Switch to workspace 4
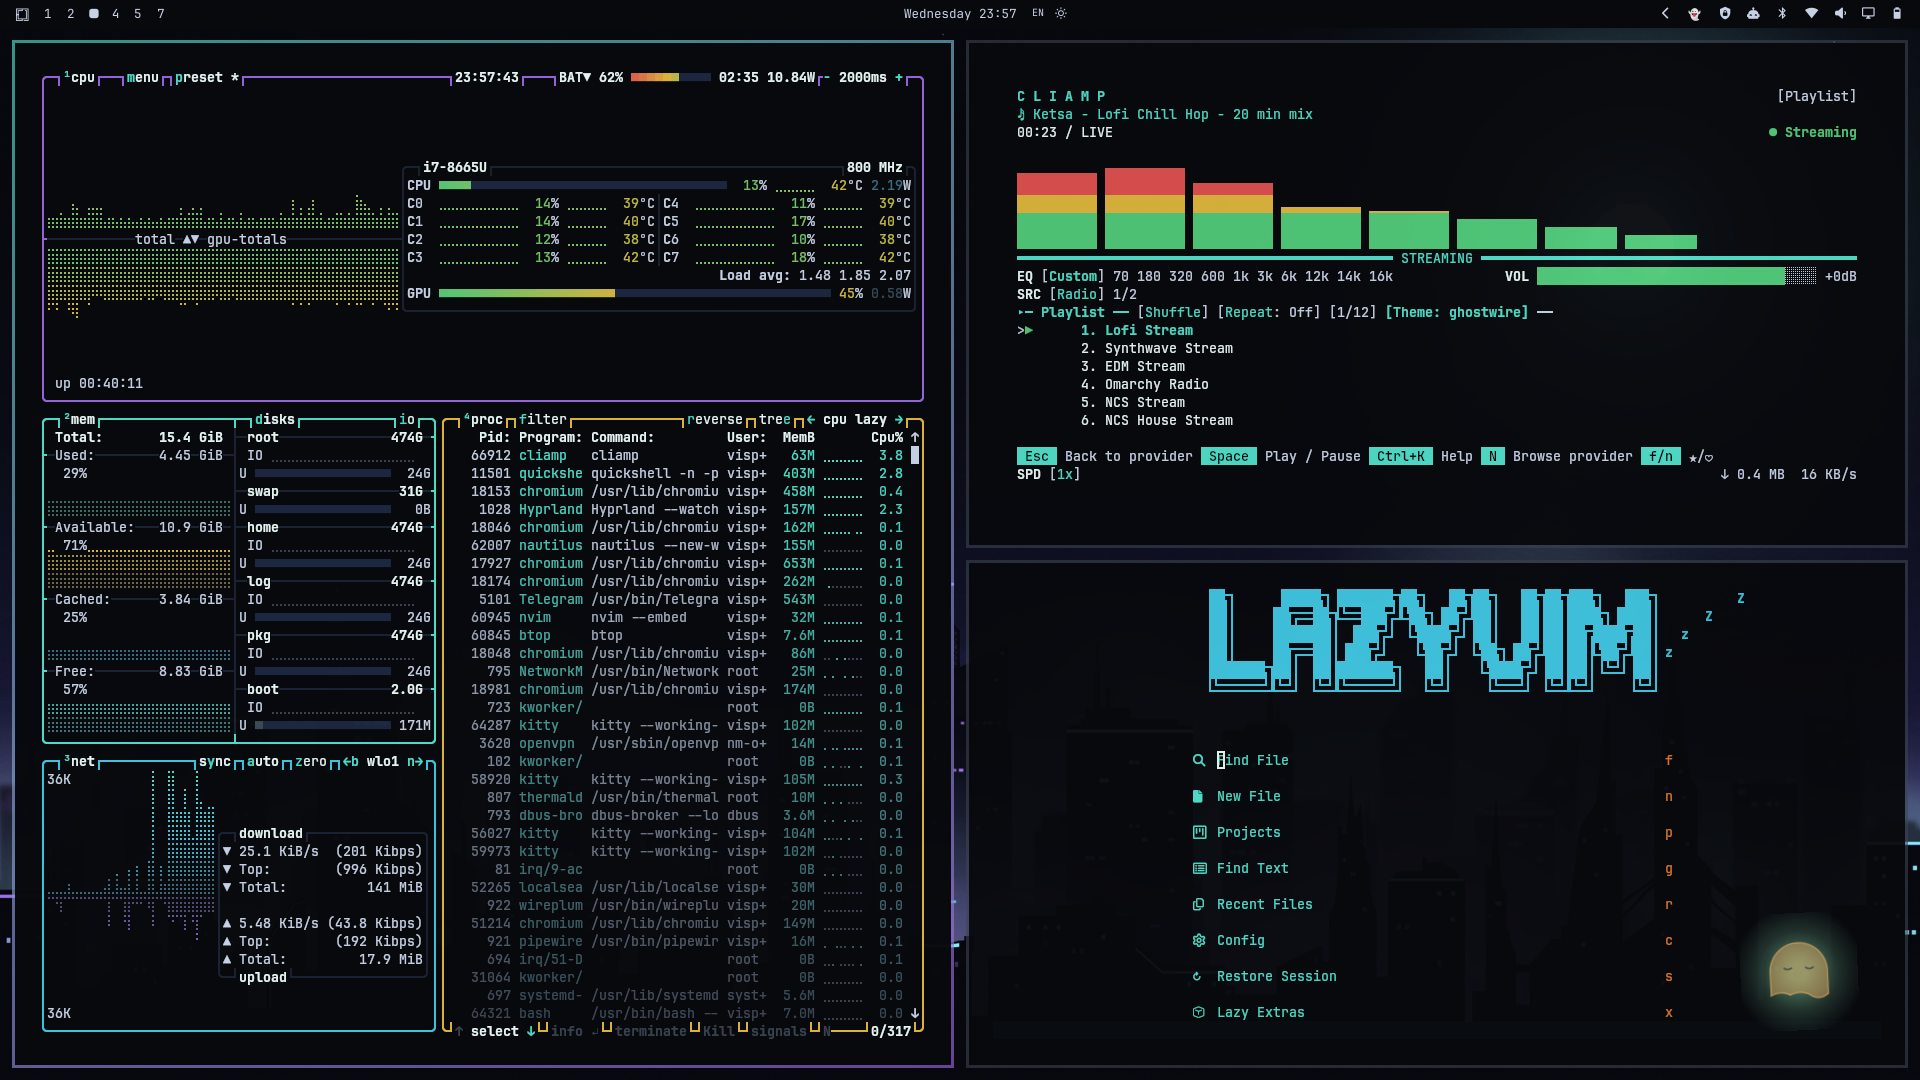 [x=116, y=14]
